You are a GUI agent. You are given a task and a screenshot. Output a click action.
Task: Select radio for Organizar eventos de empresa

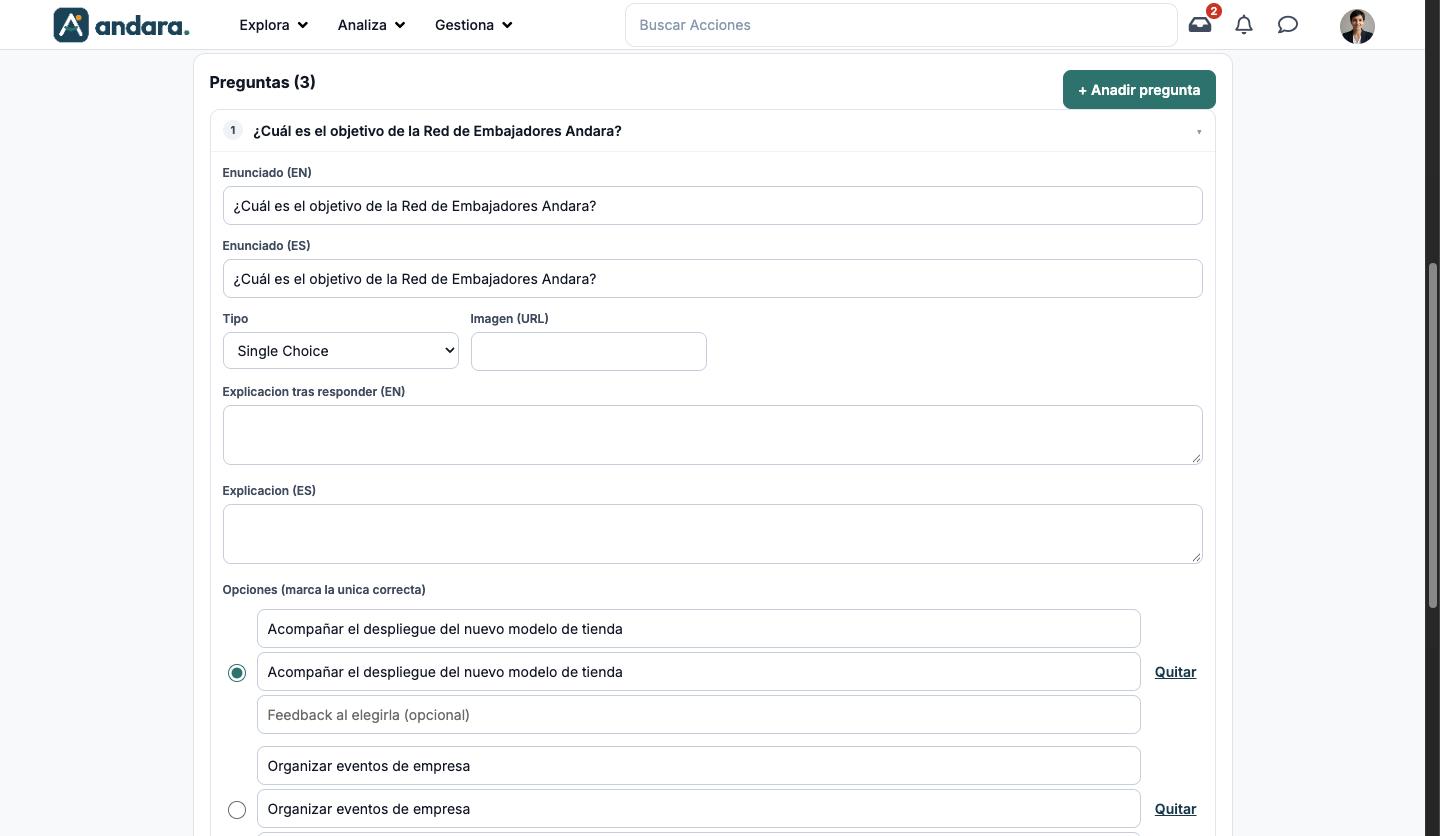coord(237,810)
